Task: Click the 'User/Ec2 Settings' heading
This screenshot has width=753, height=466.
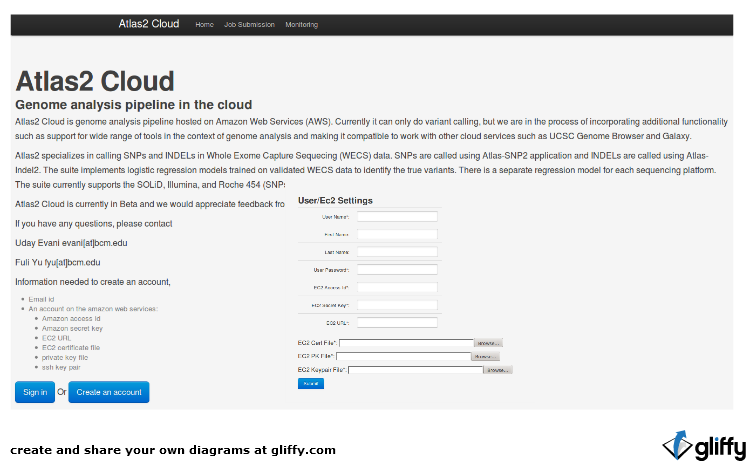Action: 335,200
